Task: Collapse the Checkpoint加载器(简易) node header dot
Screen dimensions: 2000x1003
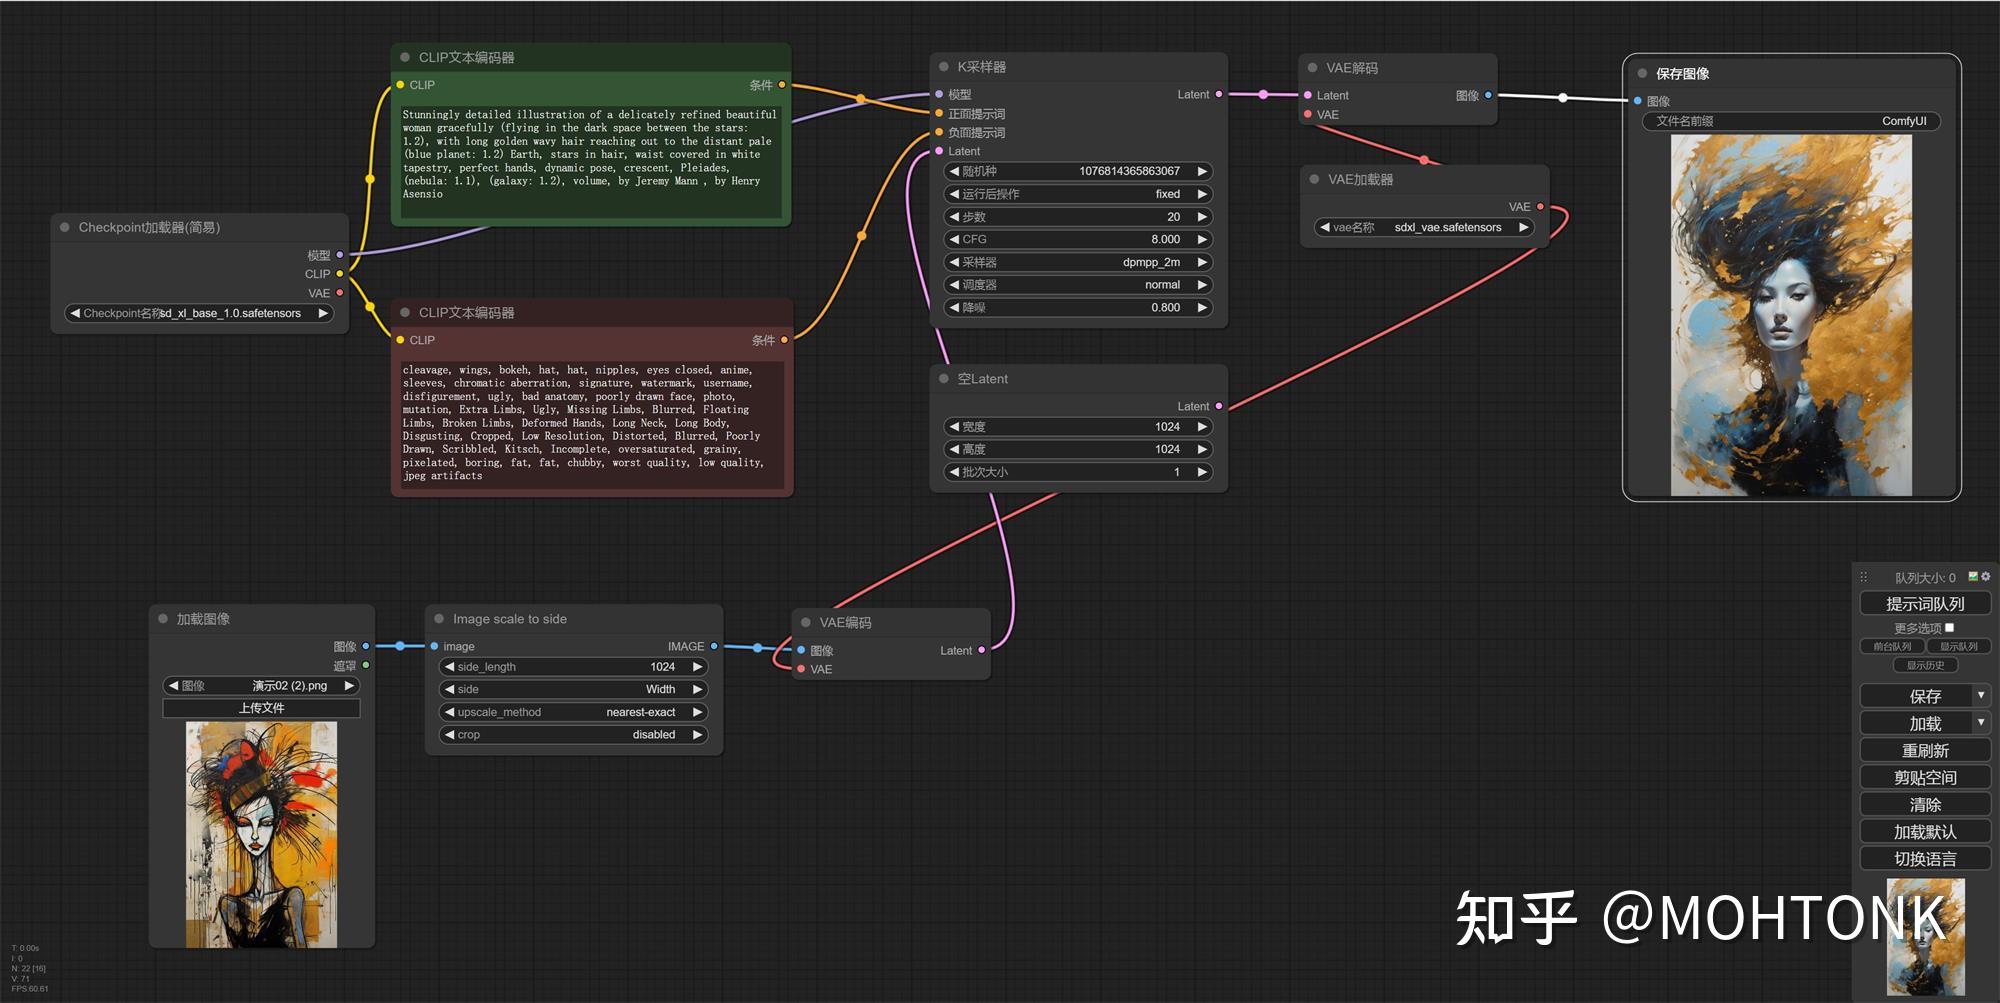Action: pos(64,227)
